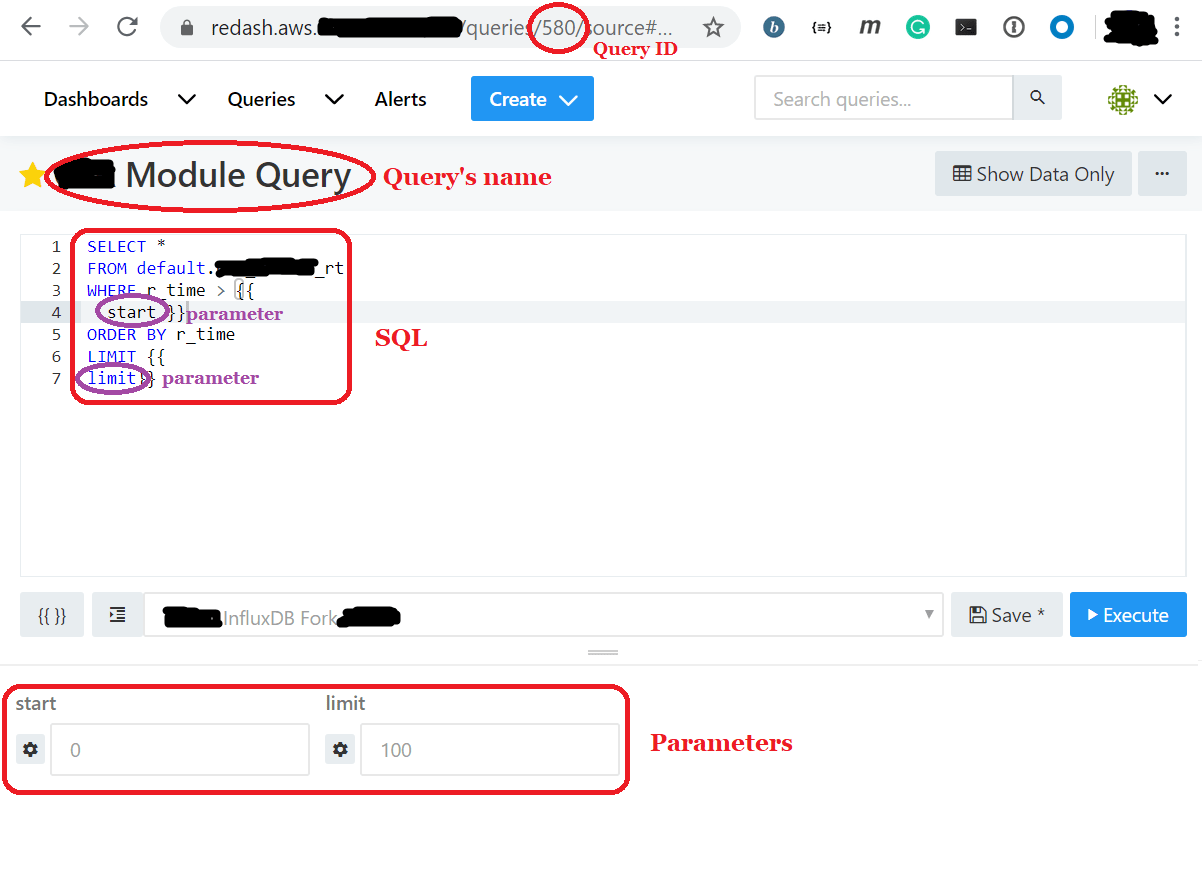Click the format query indent icon
This screenshot has width=1203, height=893.
click(118, 615)
